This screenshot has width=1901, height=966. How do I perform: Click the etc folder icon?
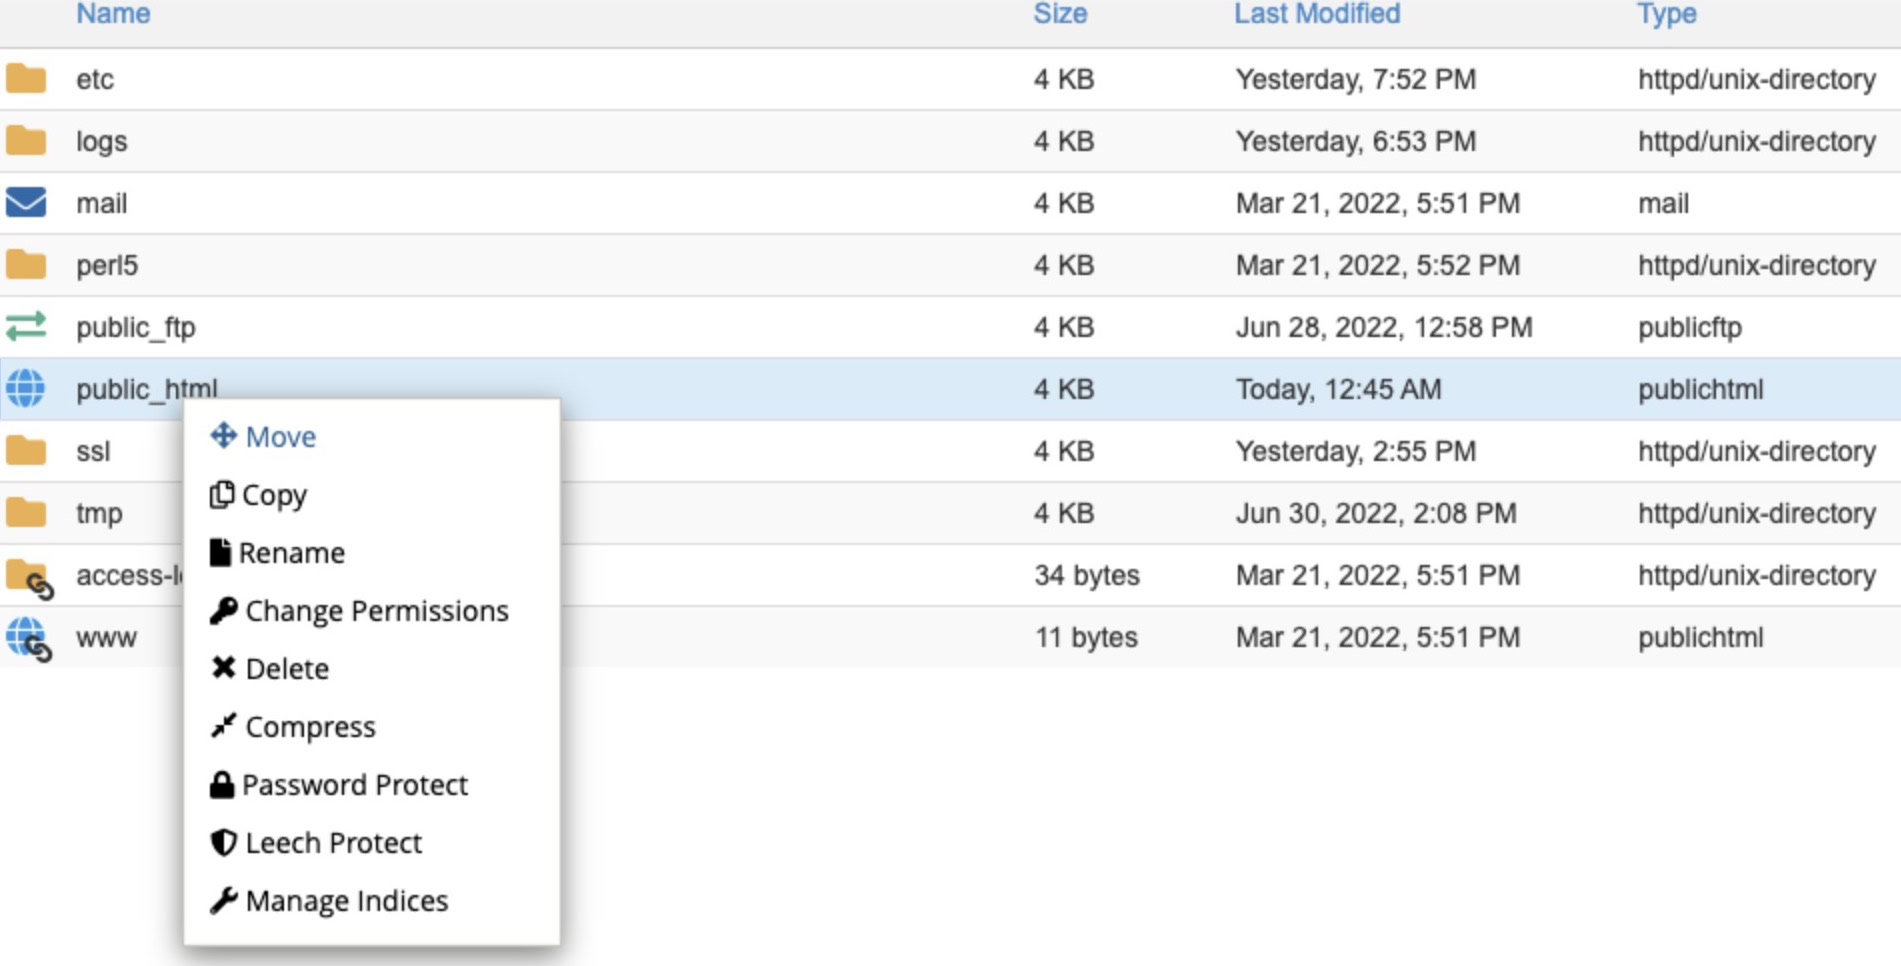click(26, 79)
